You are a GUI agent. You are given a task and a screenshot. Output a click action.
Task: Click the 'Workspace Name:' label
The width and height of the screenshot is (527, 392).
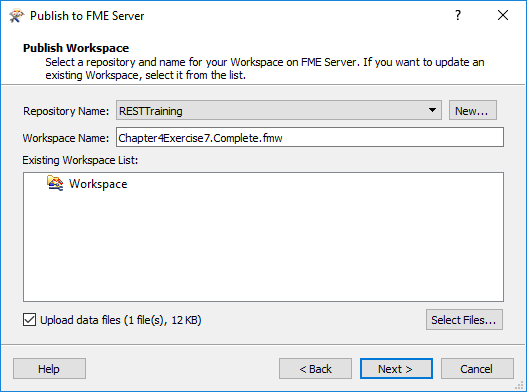[x=66, y=138]
